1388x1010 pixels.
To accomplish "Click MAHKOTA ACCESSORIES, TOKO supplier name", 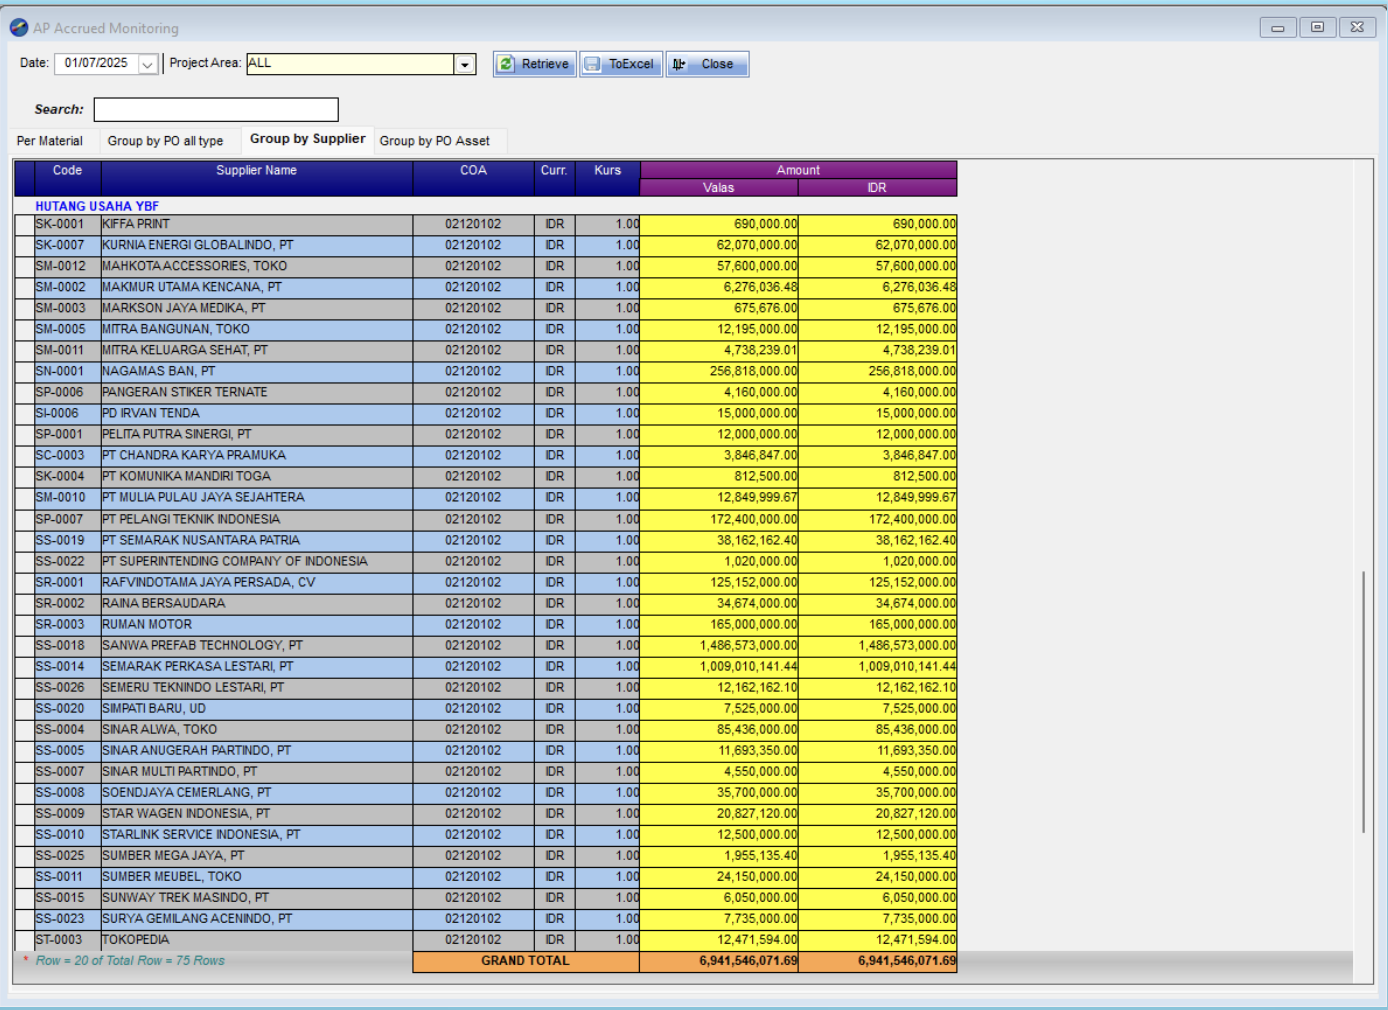I will tap(195, 266).
